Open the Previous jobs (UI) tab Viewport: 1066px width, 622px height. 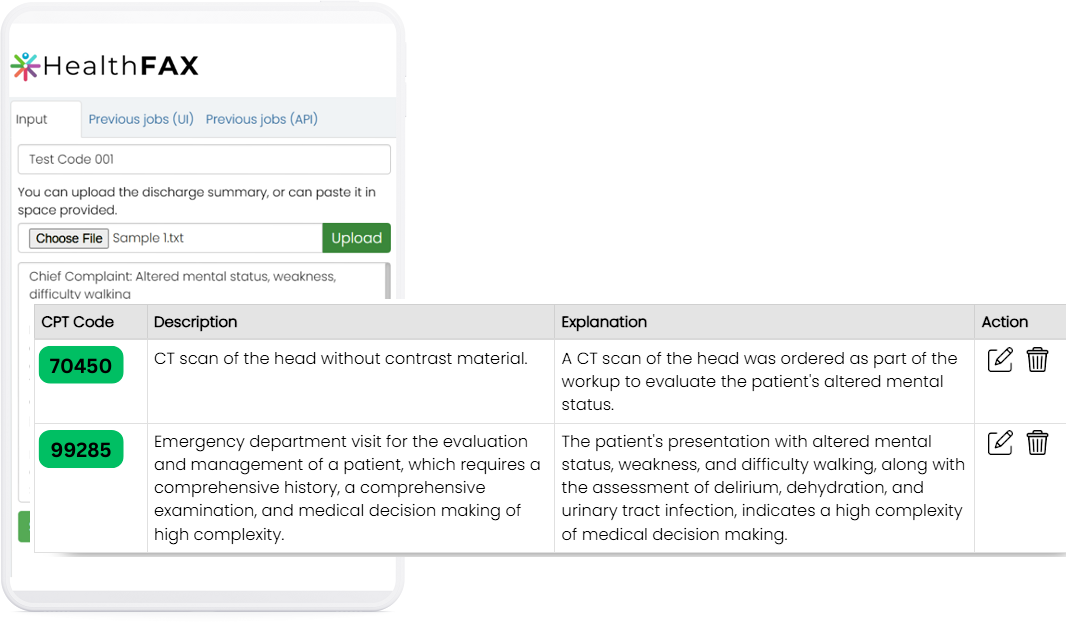point(141,119)
